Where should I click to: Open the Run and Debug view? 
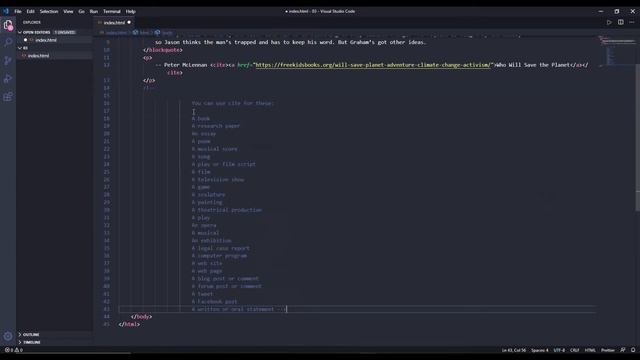(8, 78)
